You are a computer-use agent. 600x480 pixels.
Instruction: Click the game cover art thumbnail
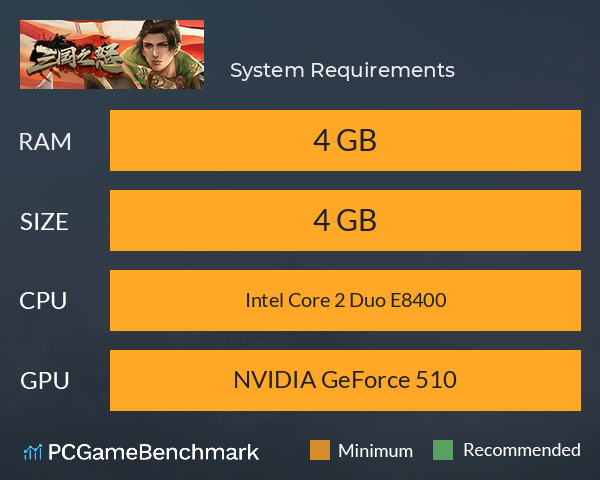click(112, 54)
